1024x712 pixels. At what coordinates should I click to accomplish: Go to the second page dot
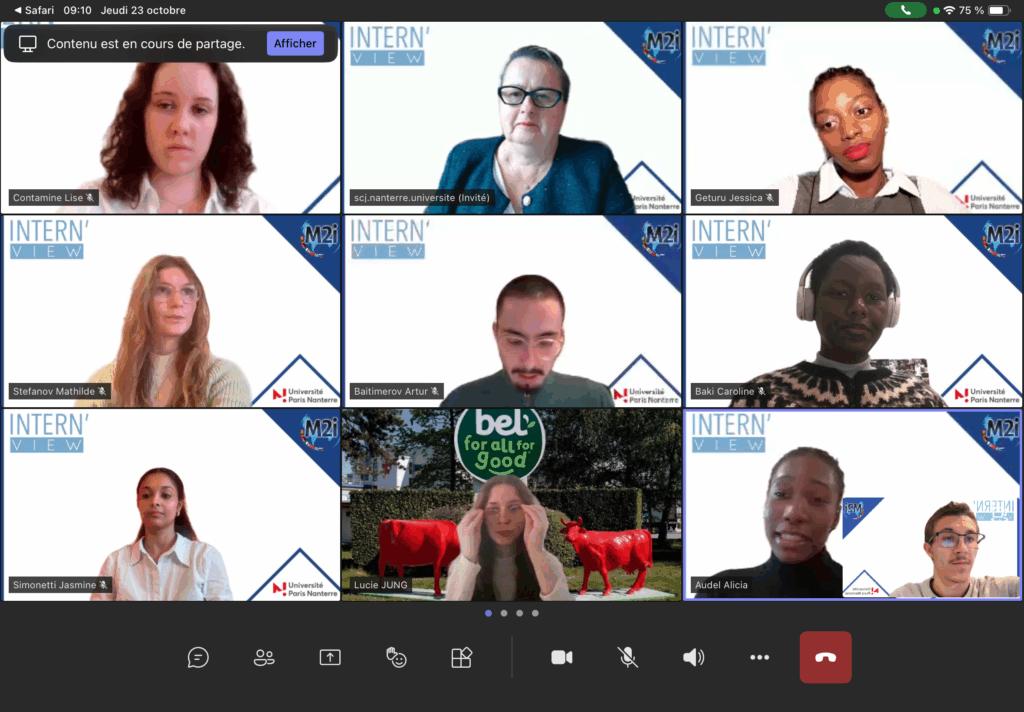[504, 613]
